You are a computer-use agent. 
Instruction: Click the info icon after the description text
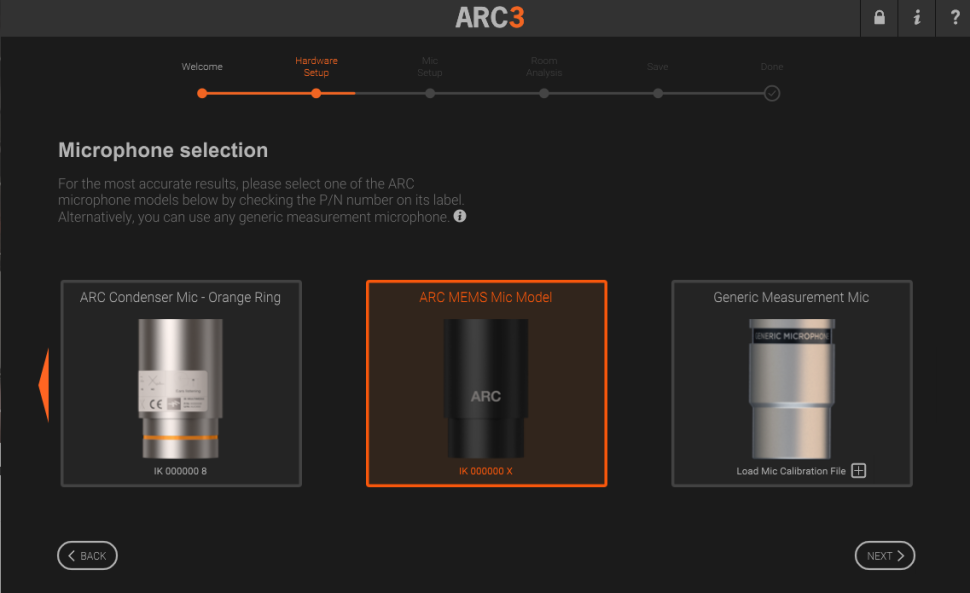(460, 216)
